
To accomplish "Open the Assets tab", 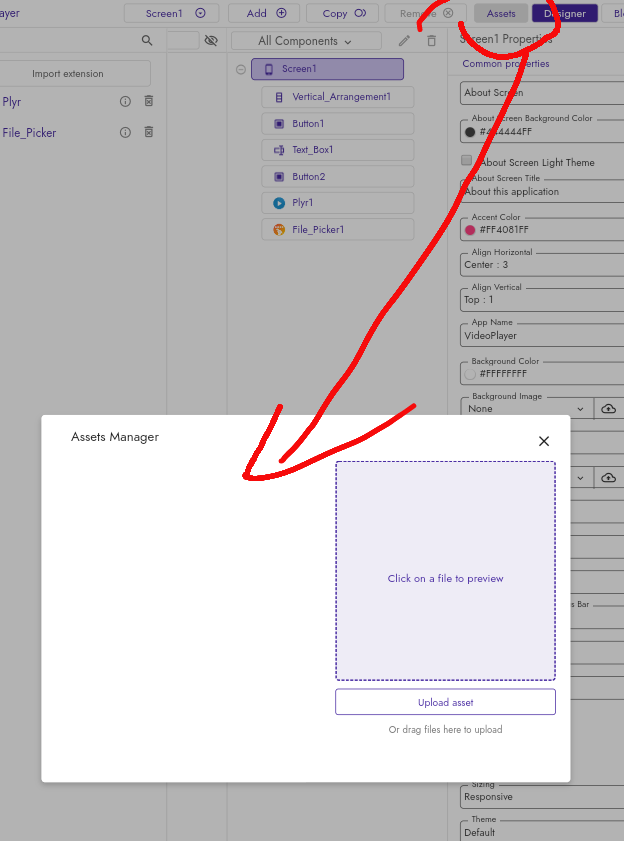I will pos(500,13).
